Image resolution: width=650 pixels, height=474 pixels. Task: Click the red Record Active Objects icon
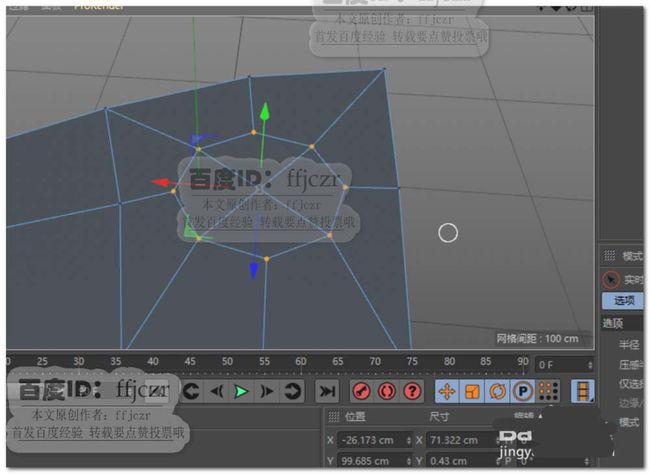361,391
